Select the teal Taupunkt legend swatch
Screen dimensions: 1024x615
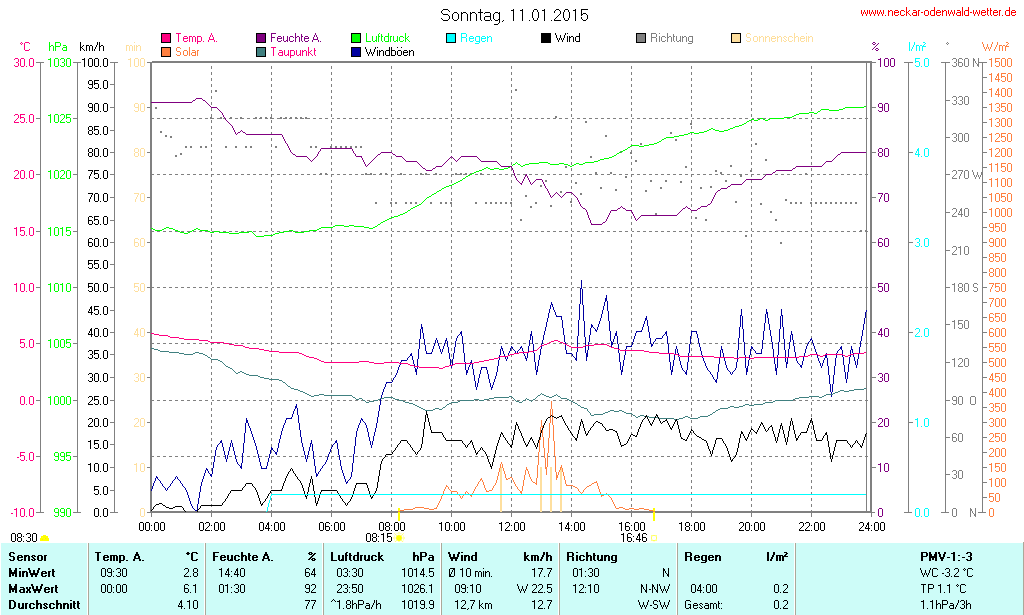(261, 51)
